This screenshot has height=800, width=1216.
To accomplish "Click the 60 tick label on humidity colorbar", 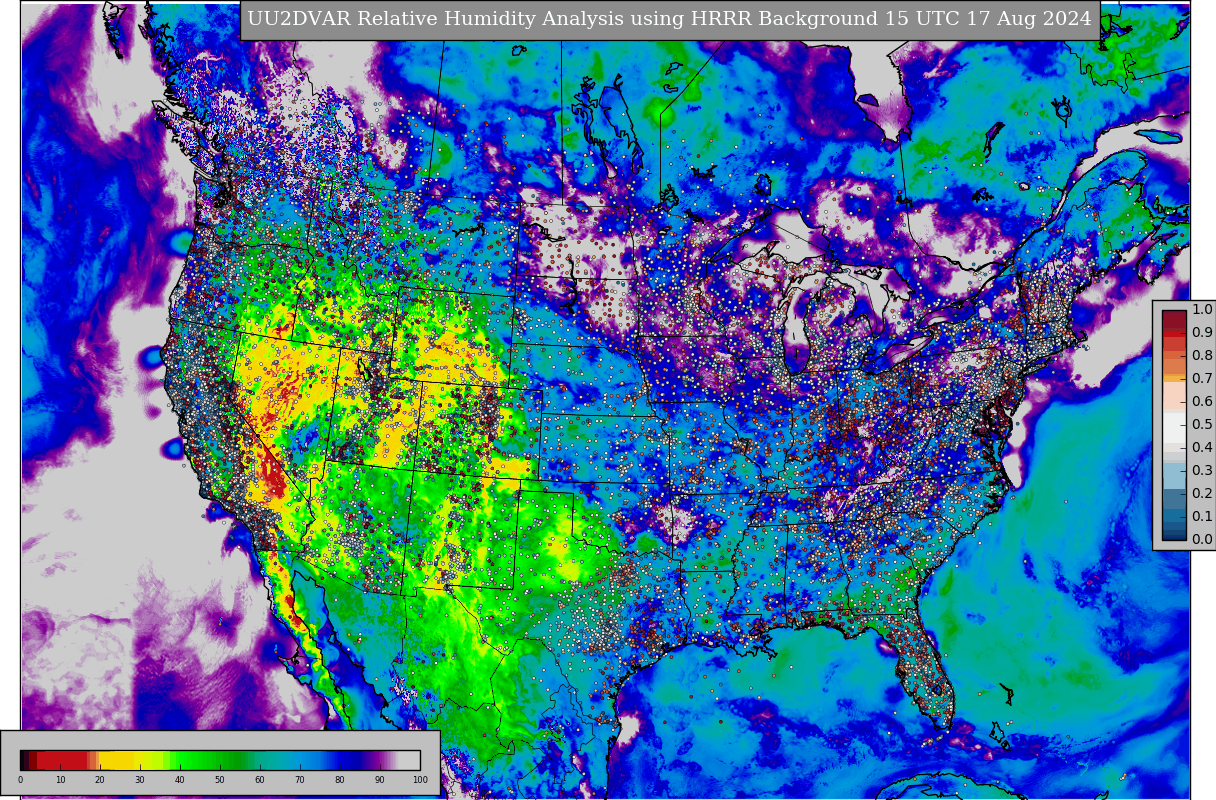I will 260,780.
